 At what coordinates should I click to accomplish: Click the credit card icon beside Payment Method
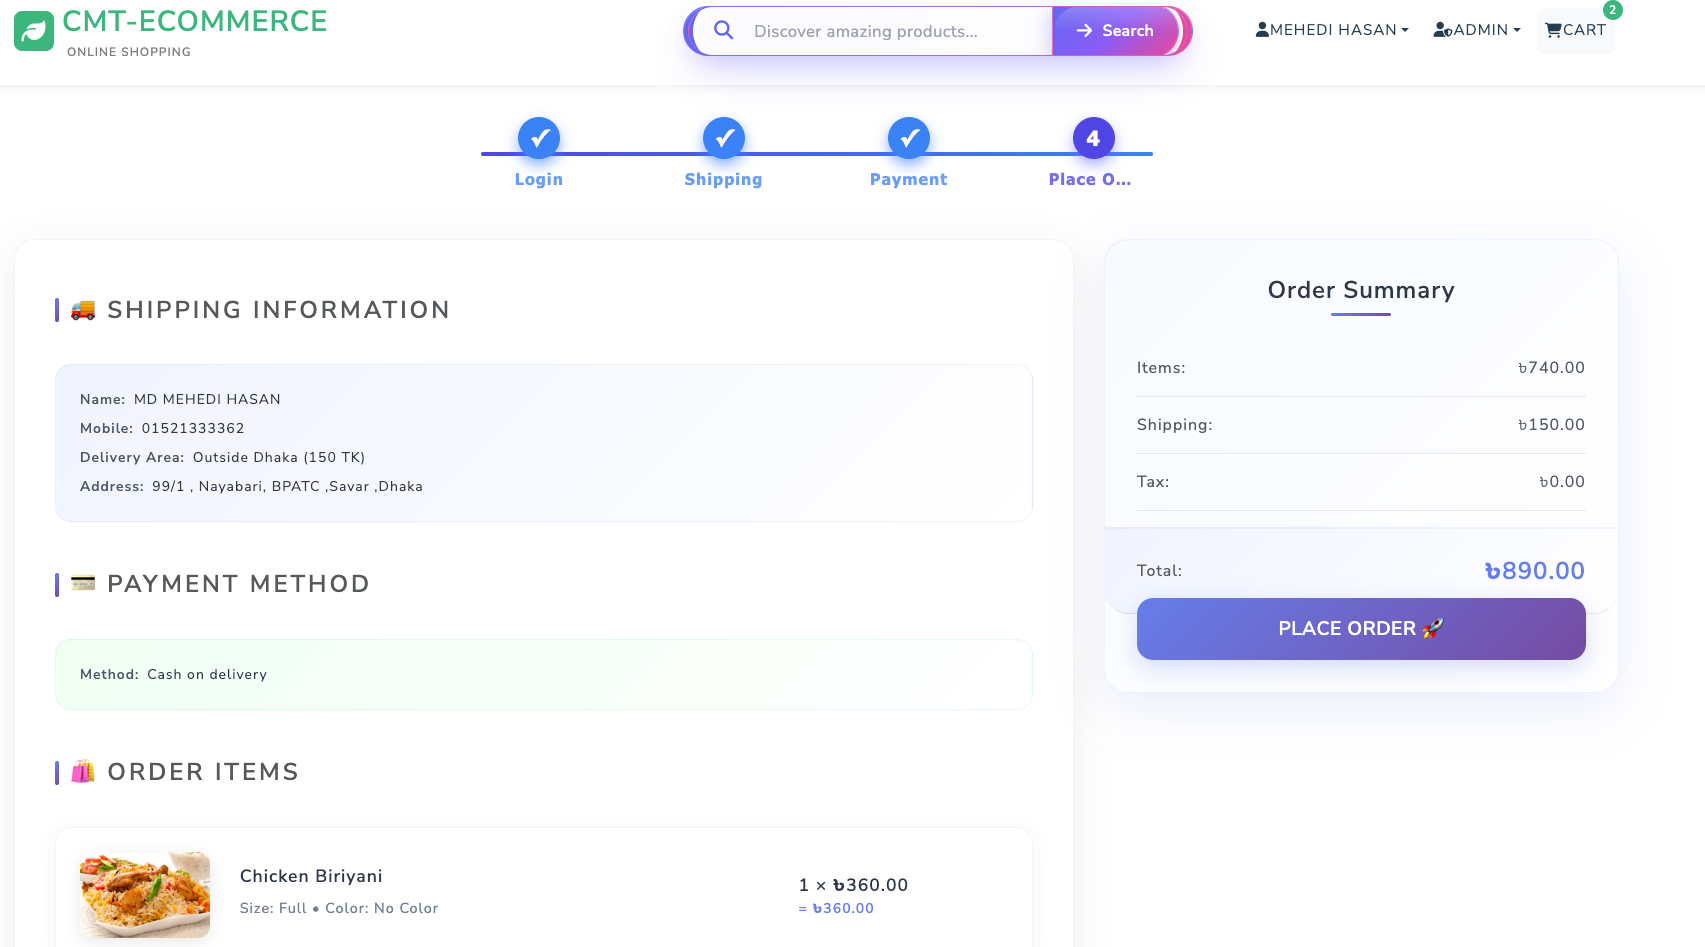[83, 583]
